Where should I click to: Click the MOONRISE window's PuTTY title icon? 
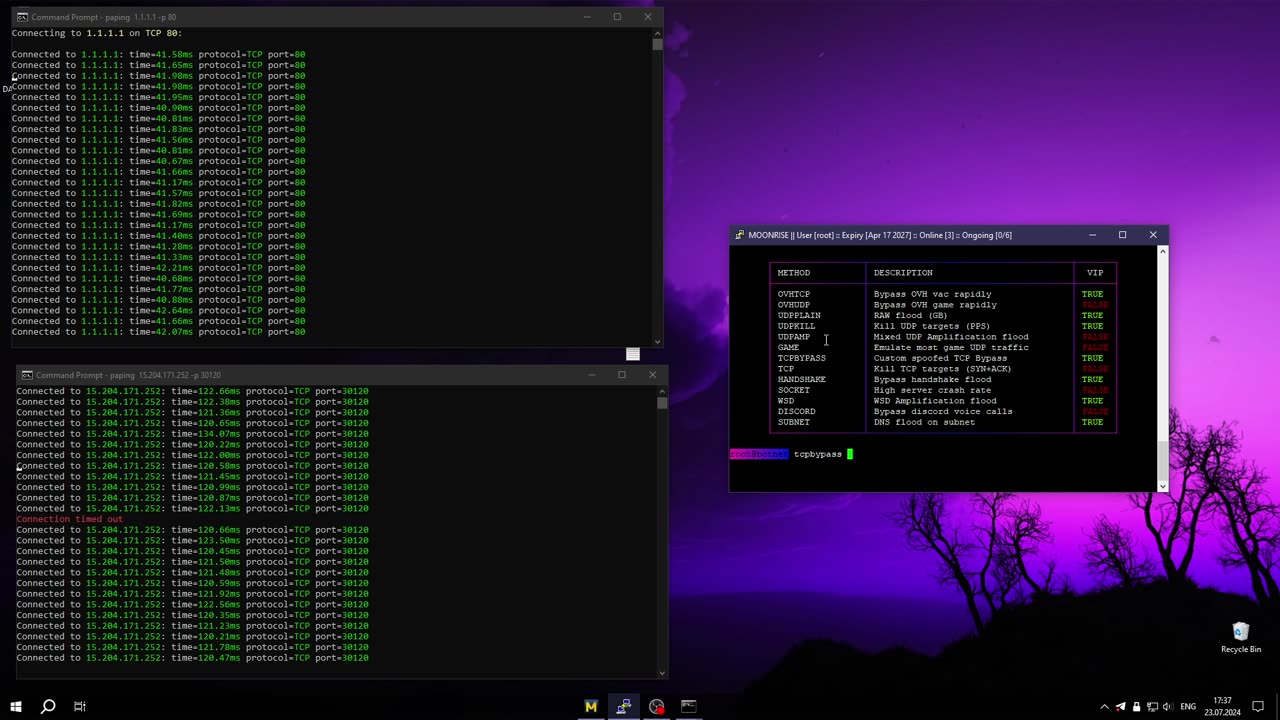[x=740, y=235]
